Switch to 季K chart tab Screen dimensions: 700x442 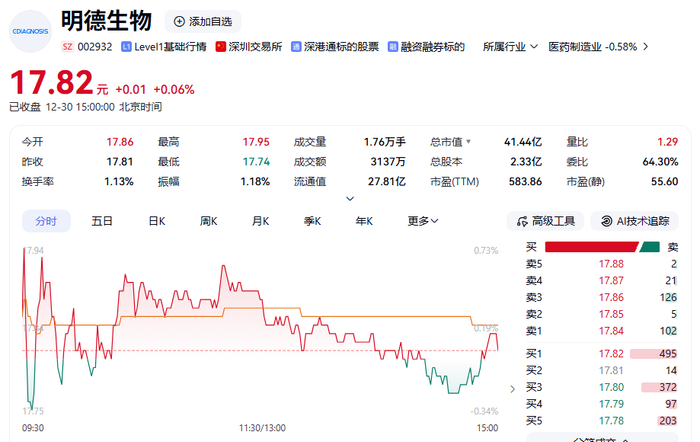coord(312,221)
